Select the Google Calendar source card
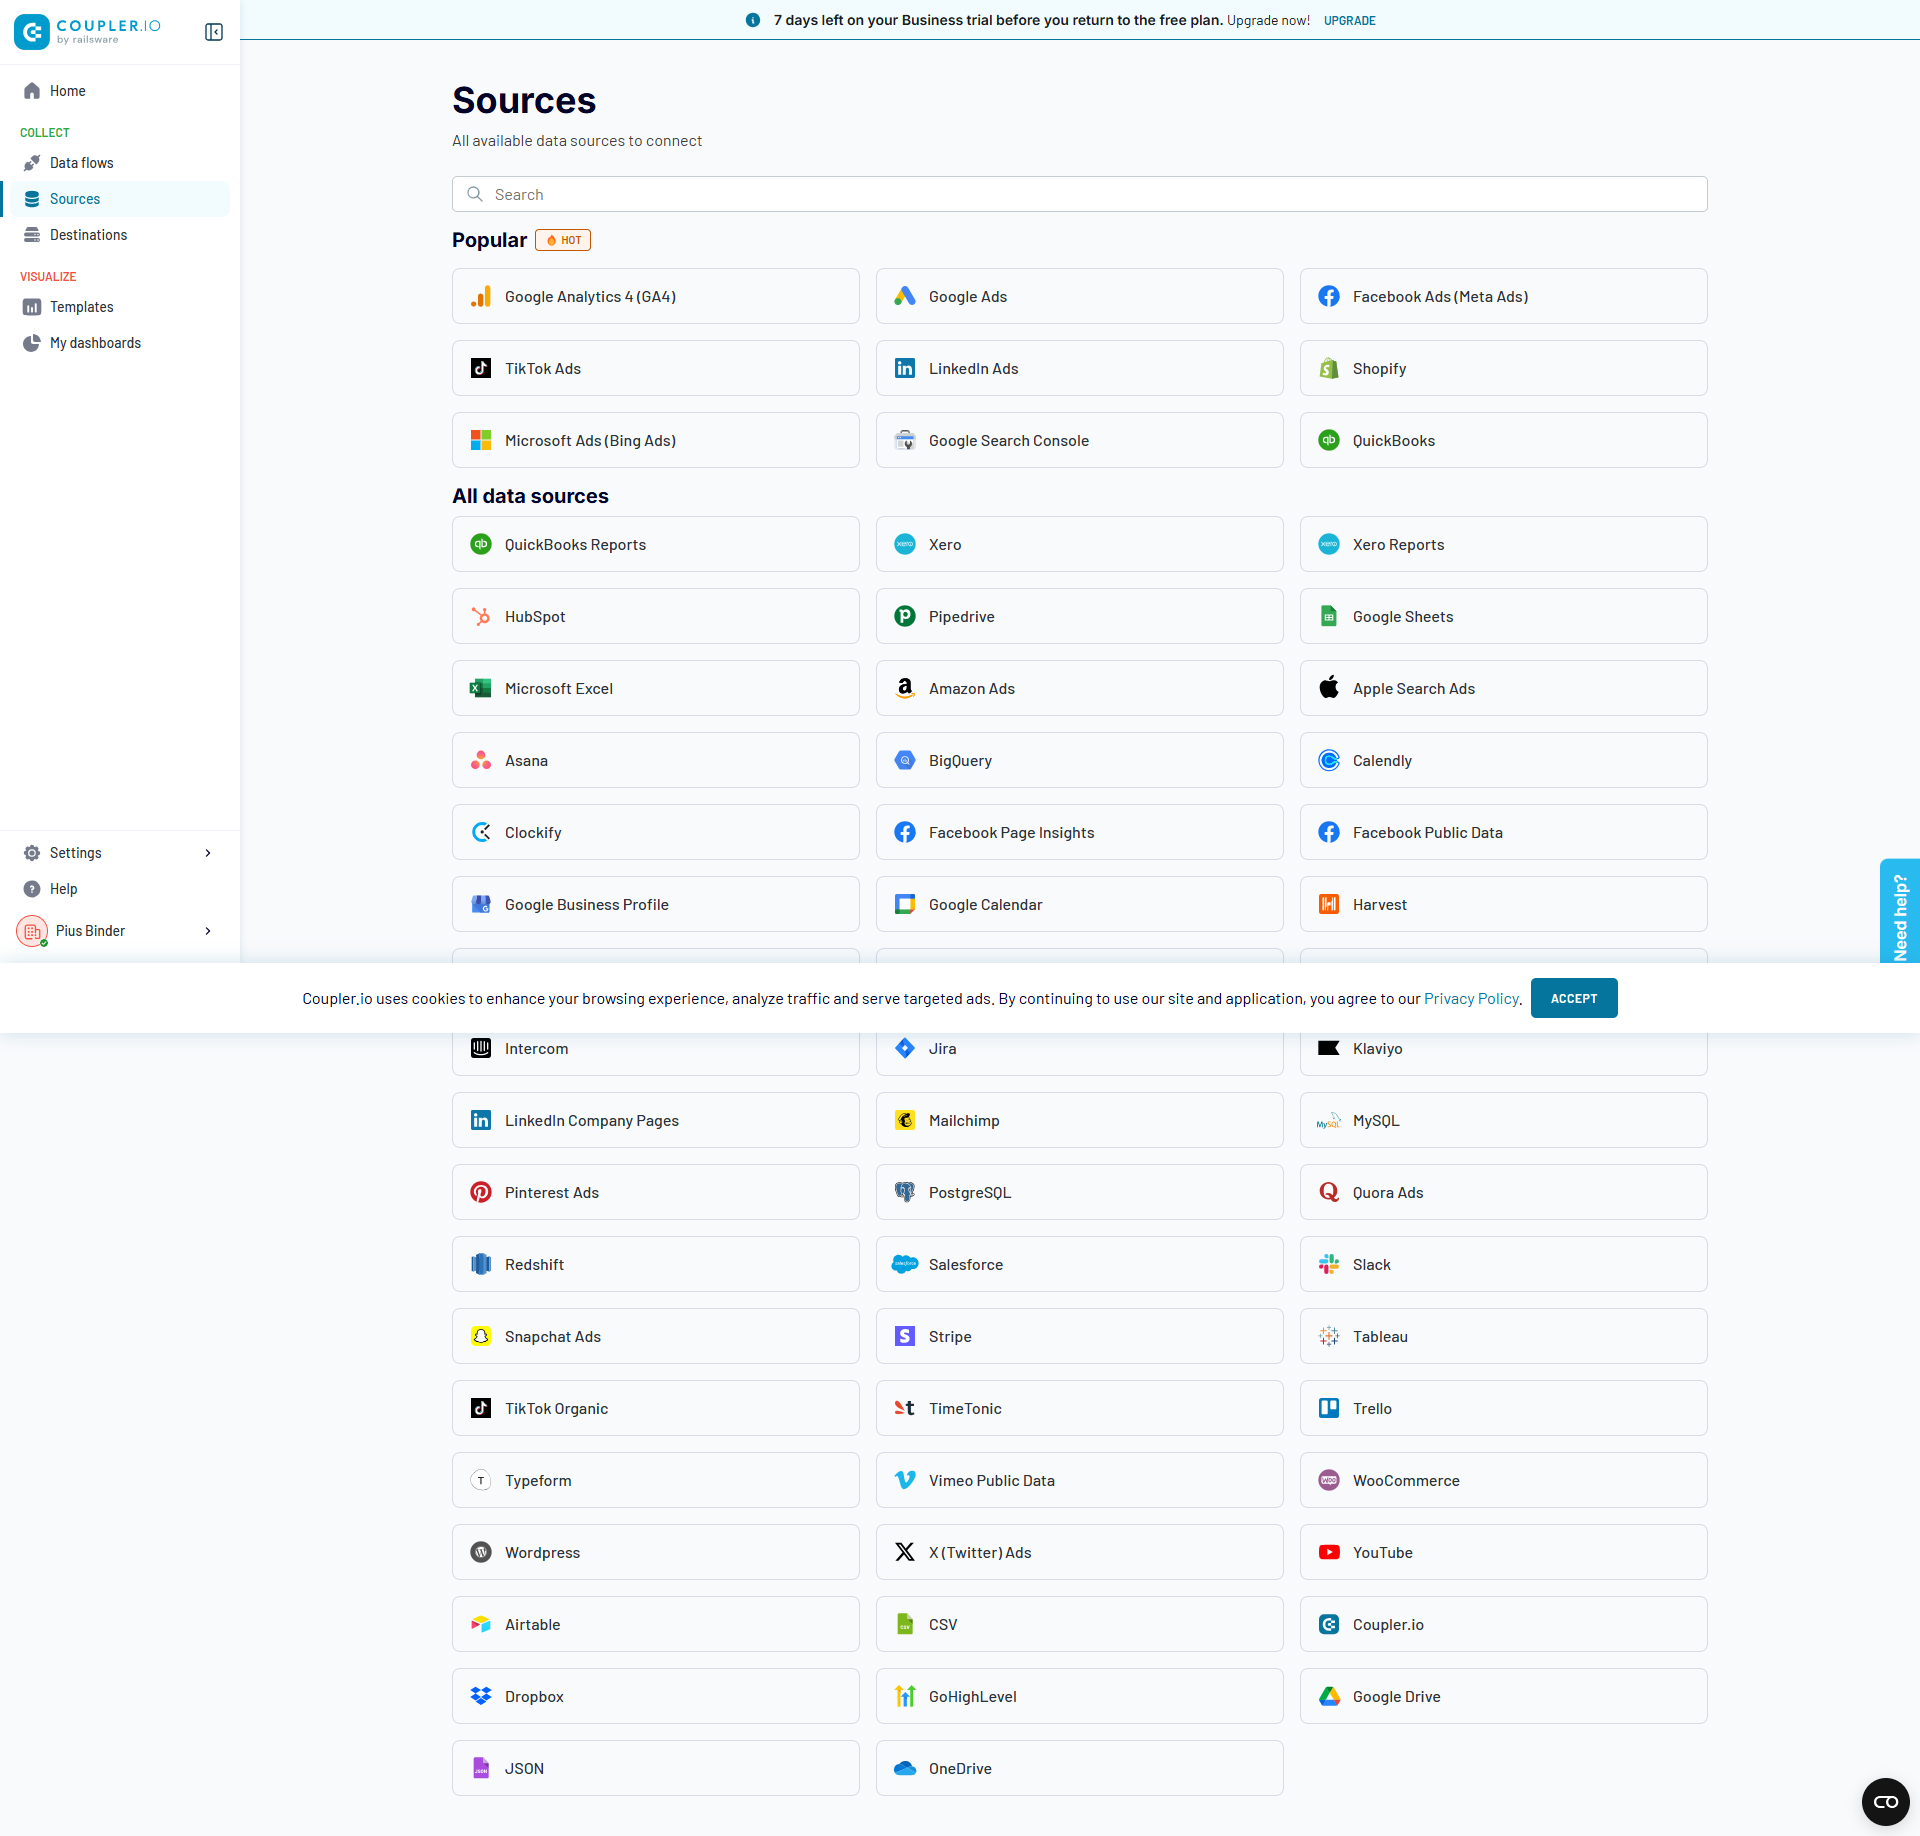Viewport: 1920px width, 1836px height. (x=1079, y=905)
